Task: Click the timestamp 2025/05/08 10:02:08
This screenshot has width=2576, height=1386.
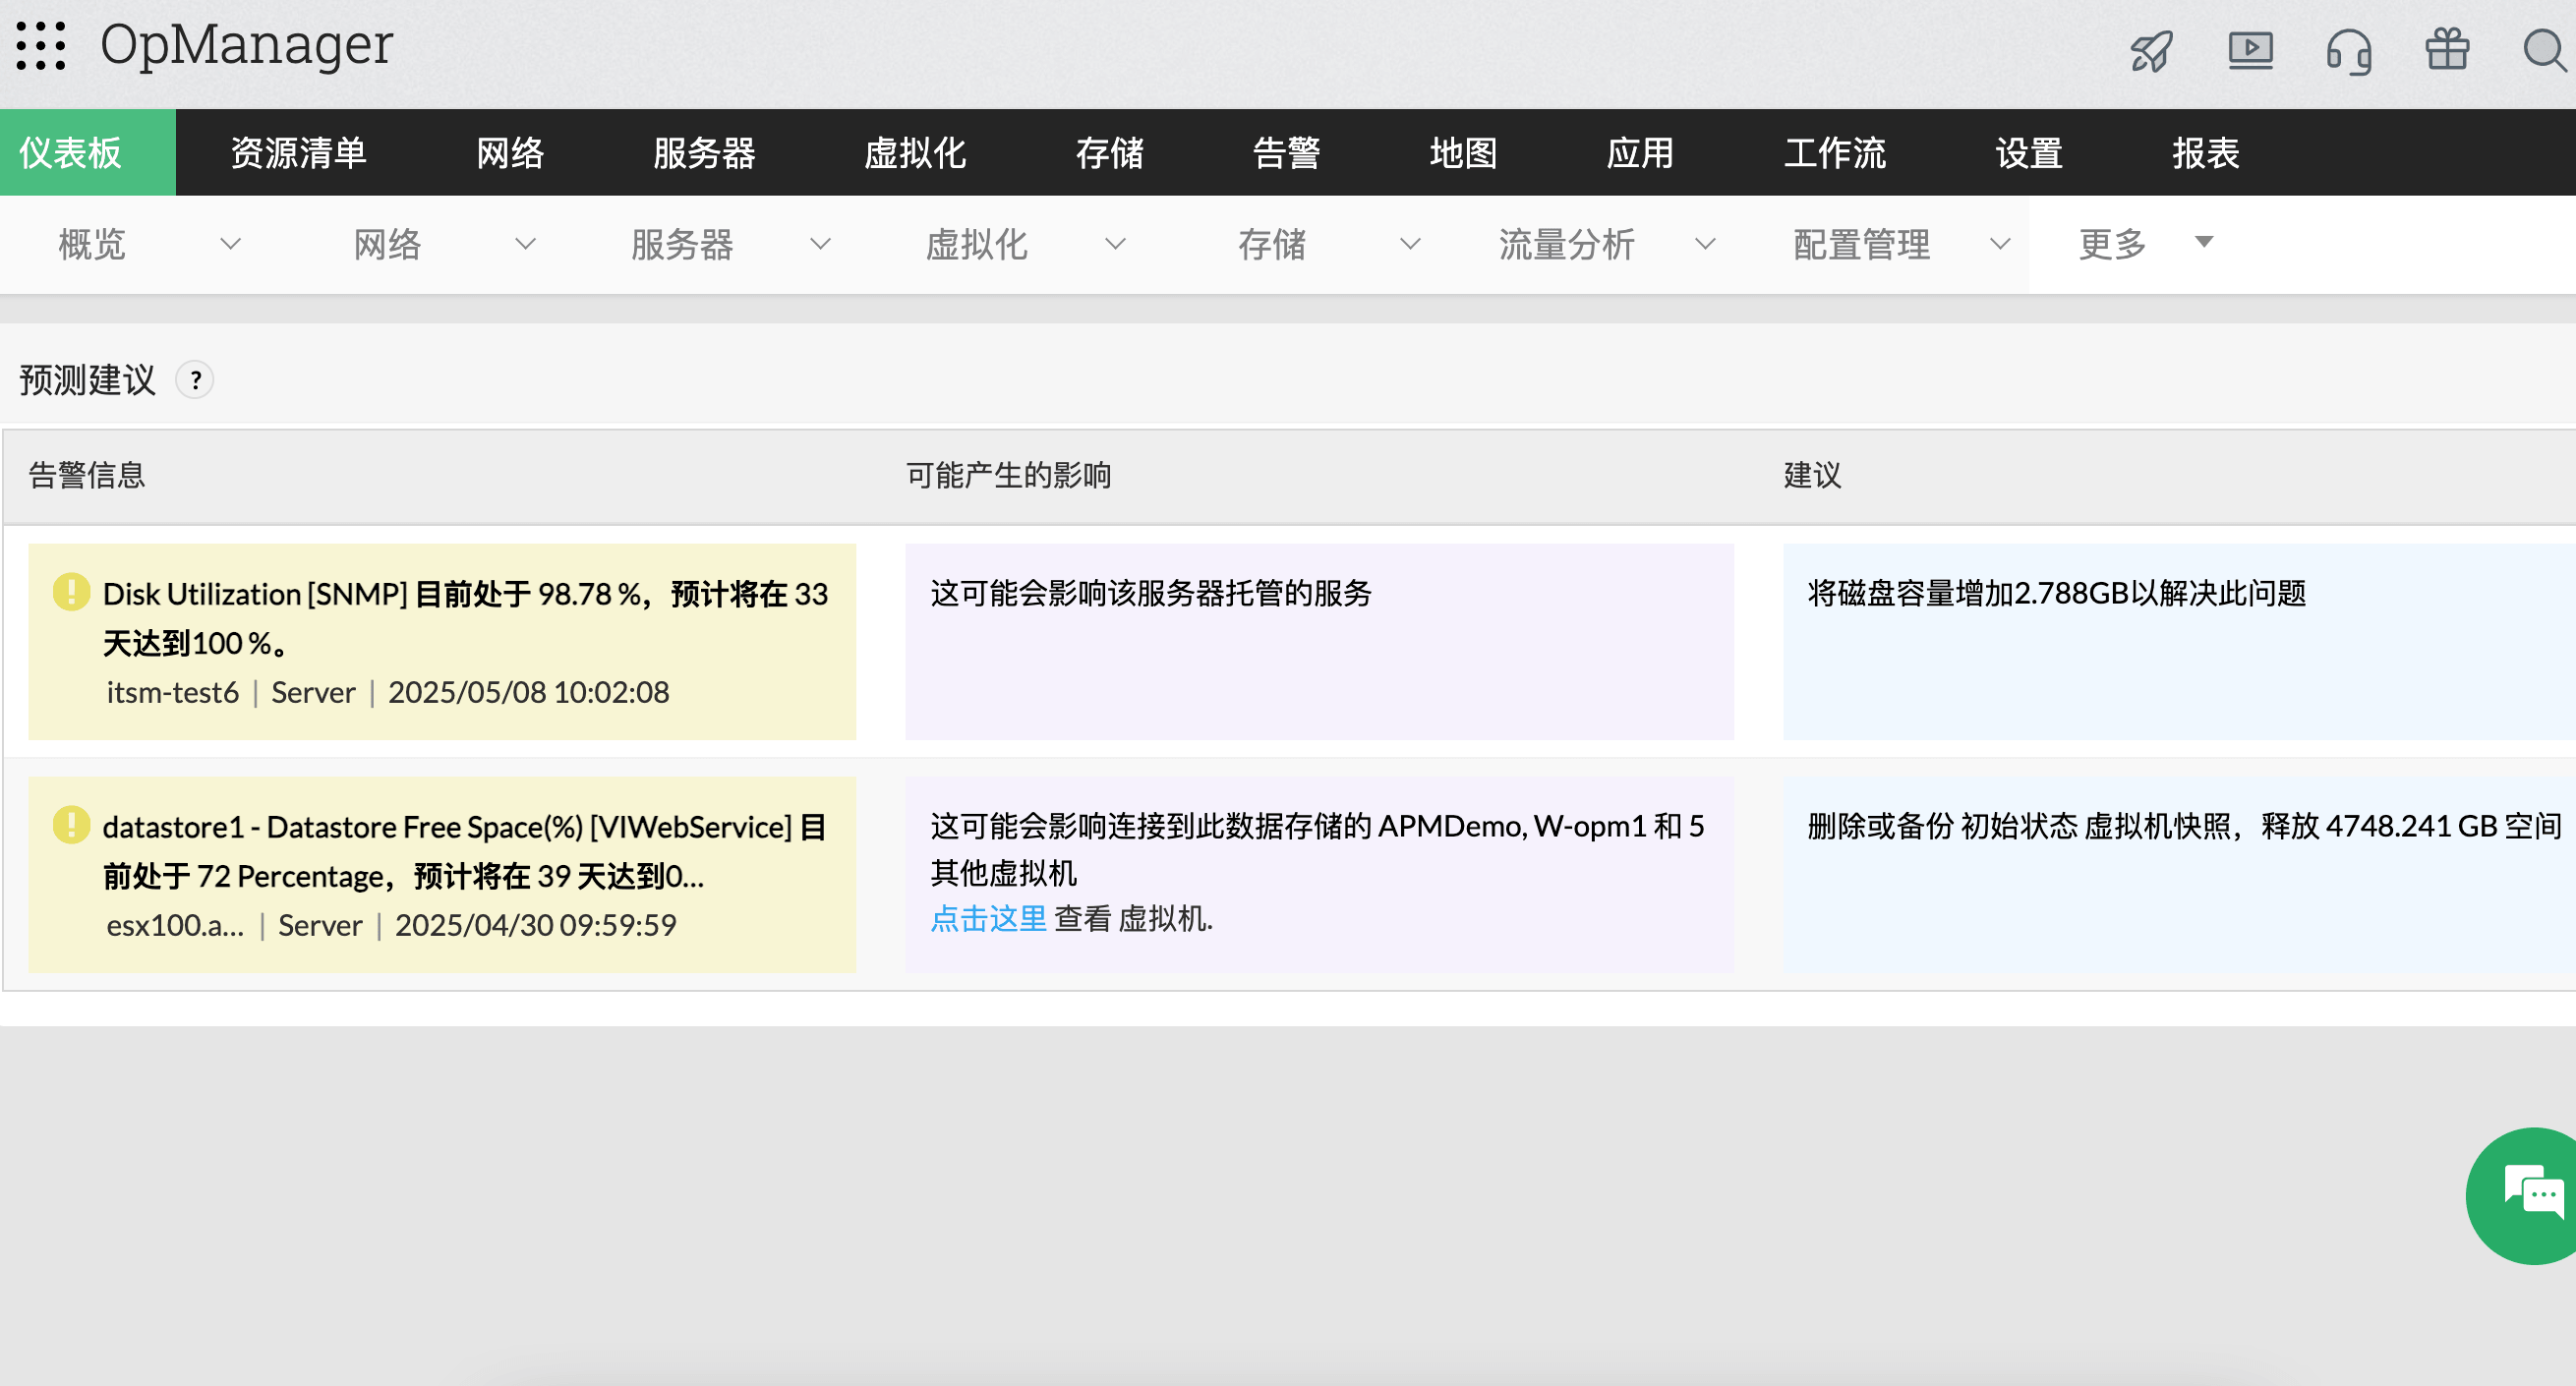Action: pos(529,692)
